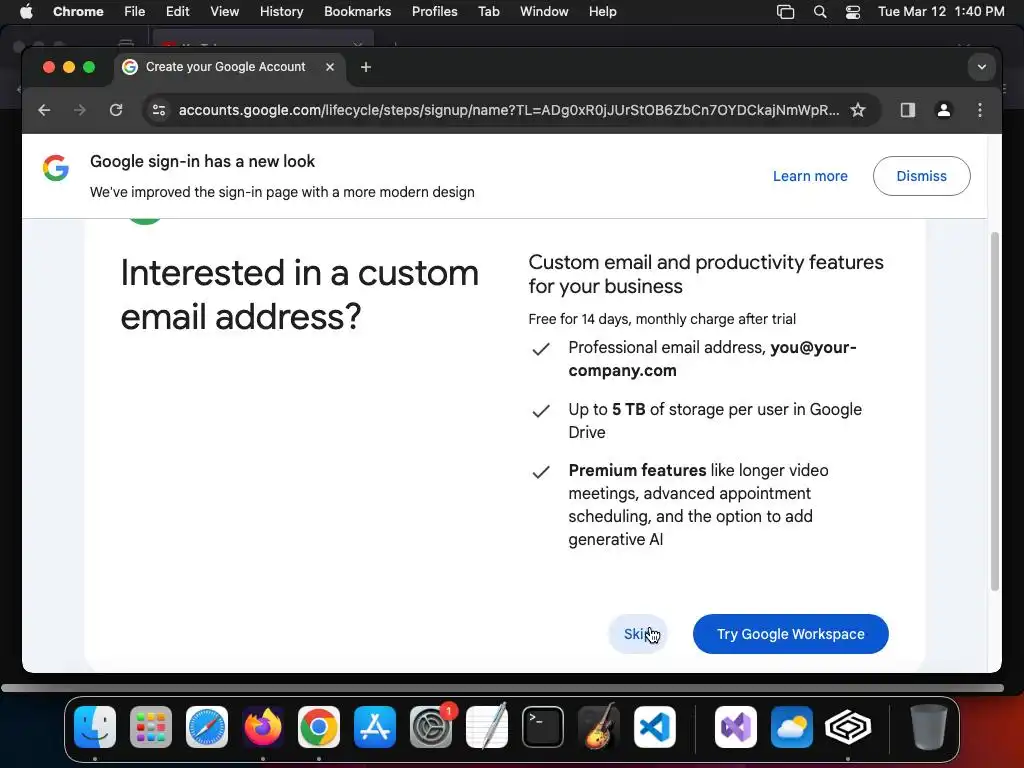Open the Help menu
Screen dimensions: 1024x768
602,11
